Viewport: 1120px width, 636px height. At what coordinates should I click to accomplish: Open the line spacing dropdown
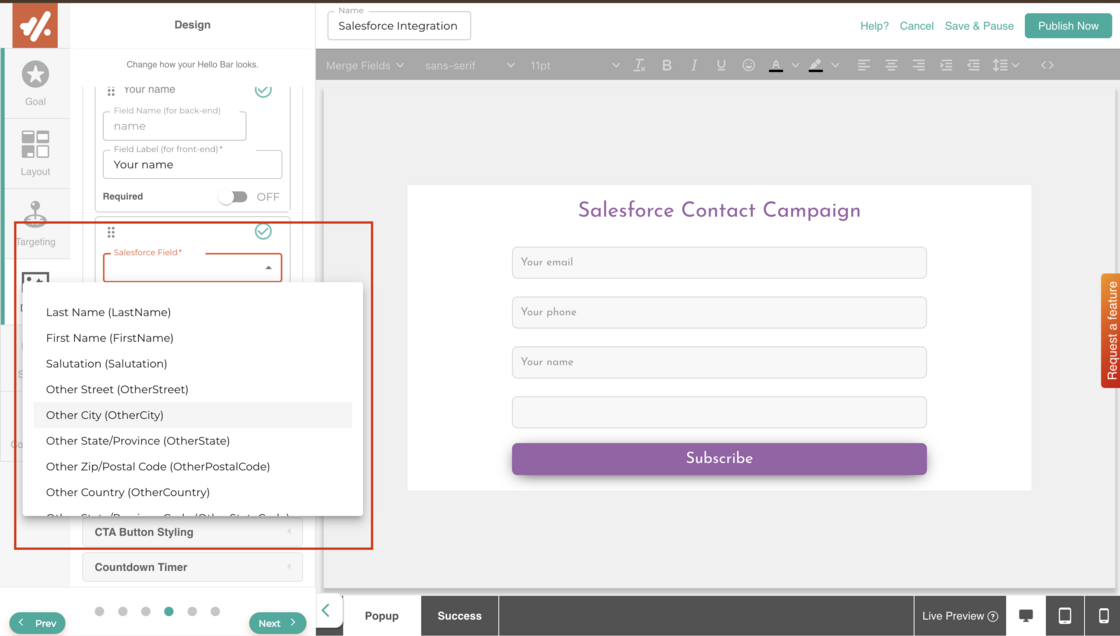1005,65
